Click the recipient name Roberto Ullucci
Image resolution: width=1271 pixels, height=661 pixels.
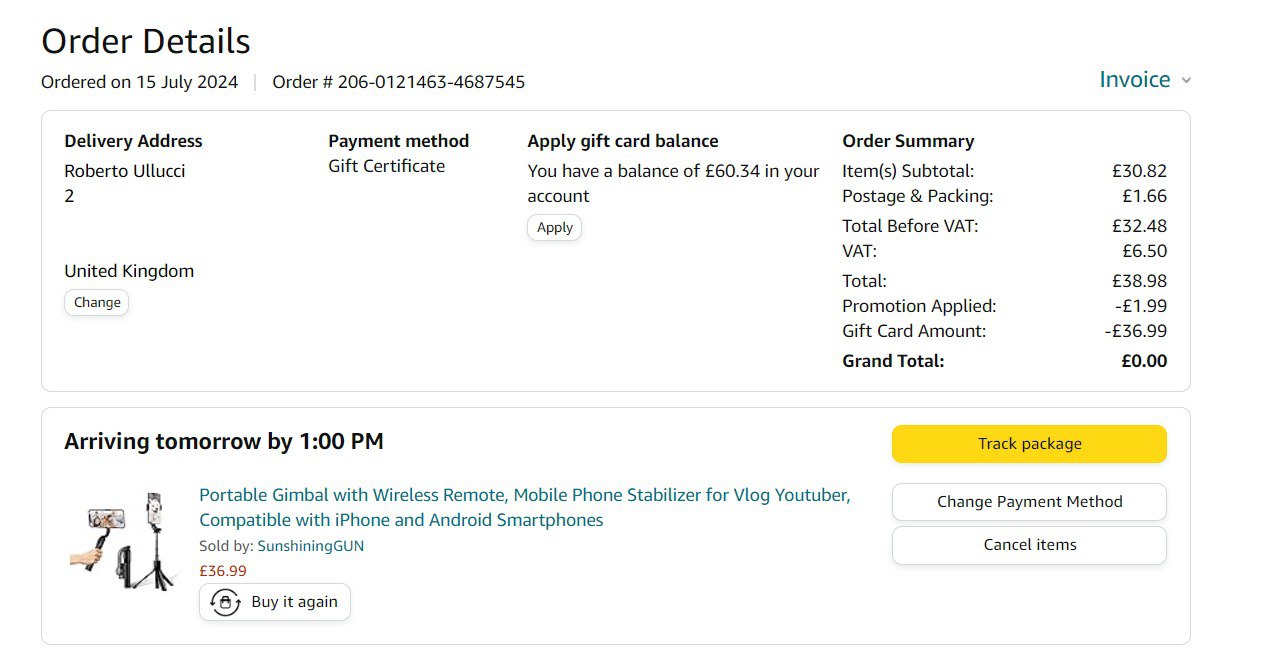pos(125,171)
